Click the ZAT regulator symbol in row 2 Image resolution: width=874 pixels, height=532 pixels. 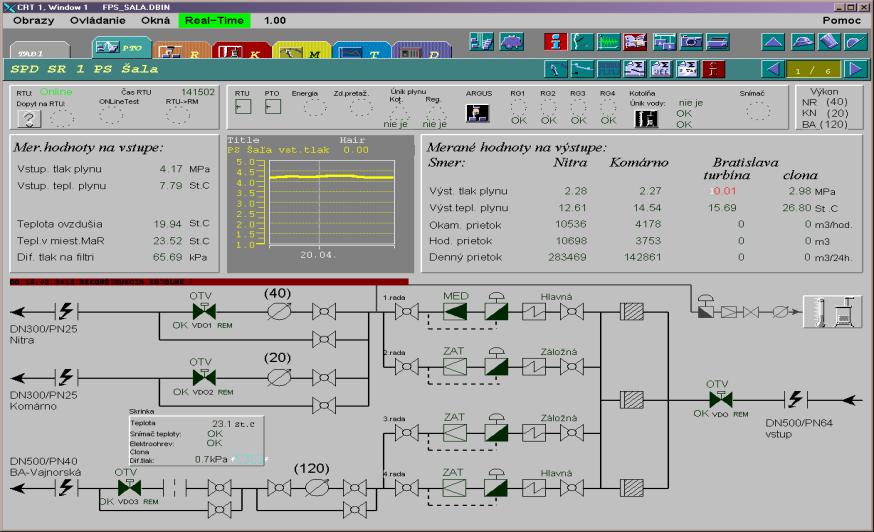tap(455, 366)
